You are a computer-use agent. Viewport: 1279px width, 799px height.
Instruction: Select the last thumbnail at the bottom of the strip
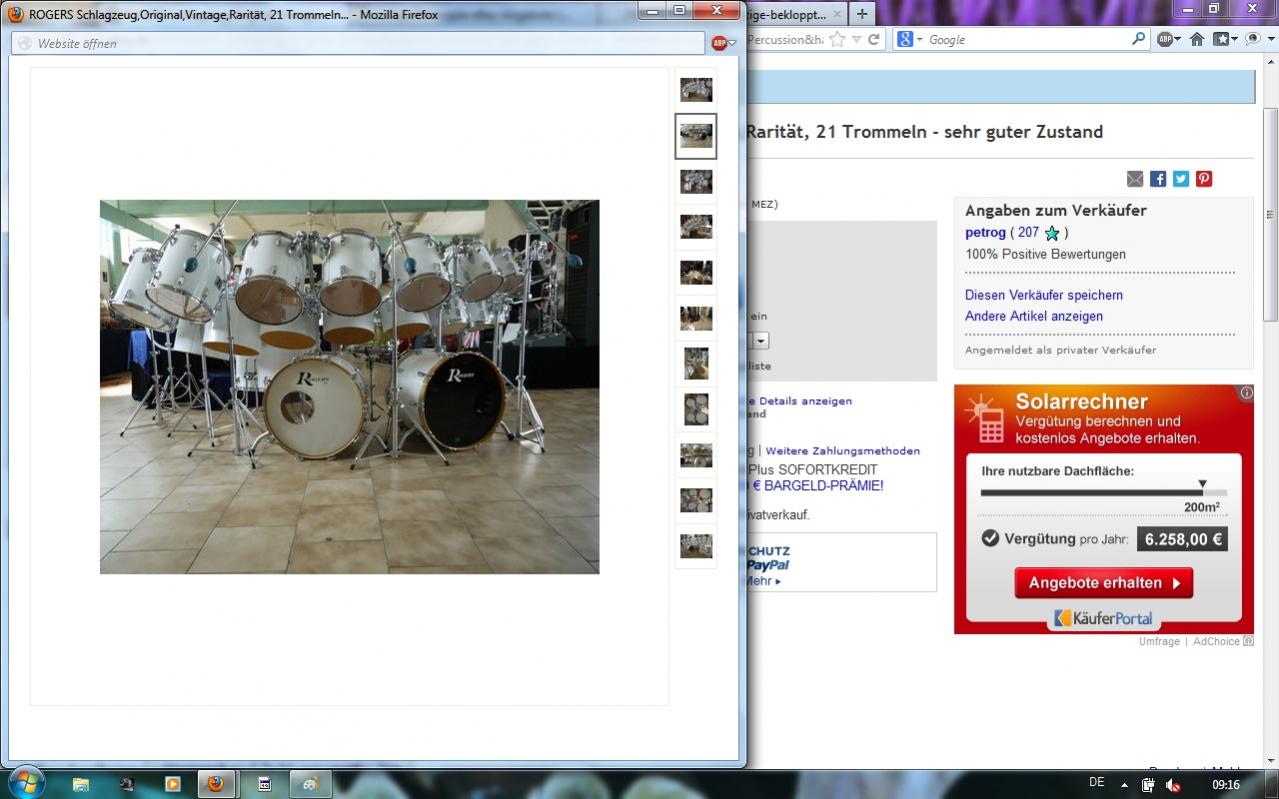(x=696, y=546)
